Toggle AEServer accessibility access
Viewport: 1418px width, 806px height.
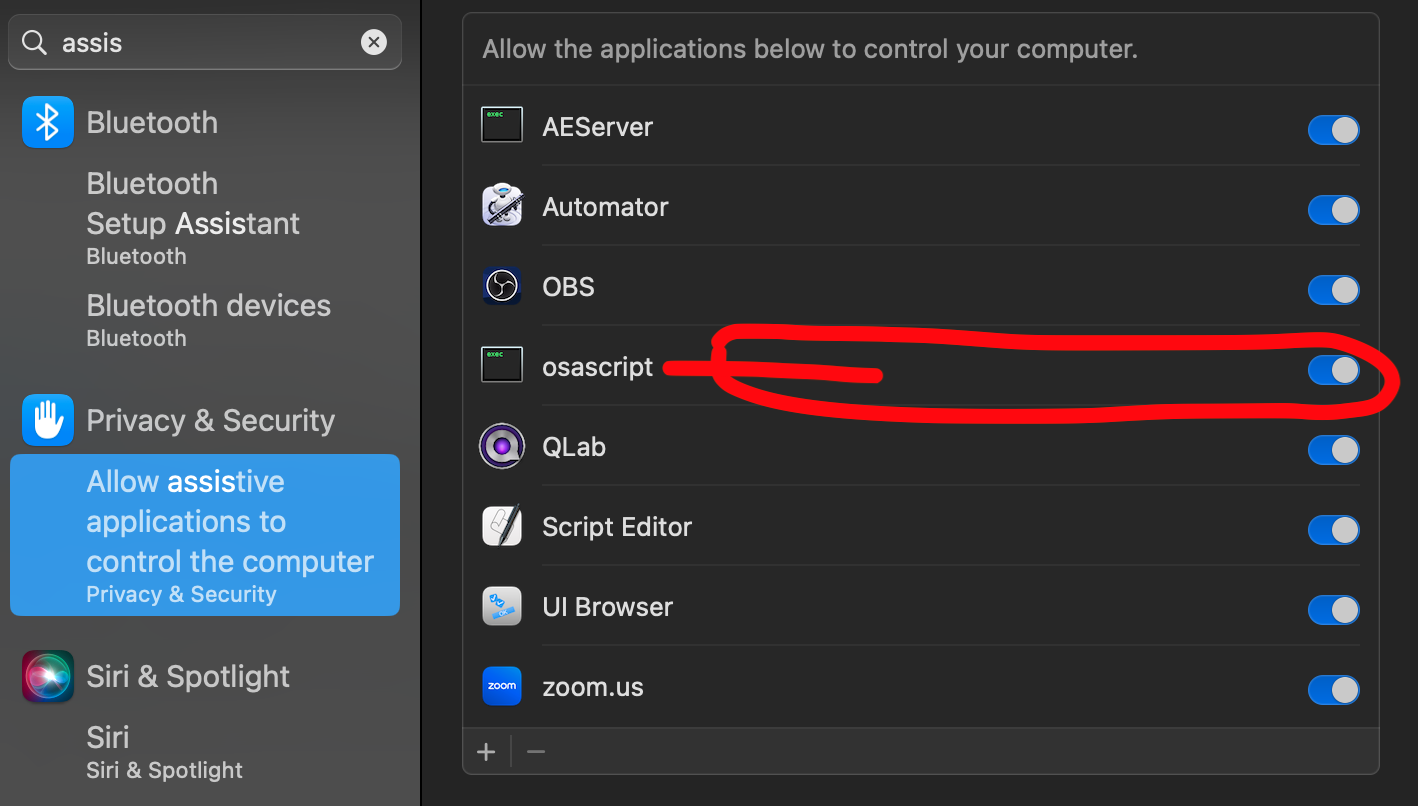(1333, 130)
